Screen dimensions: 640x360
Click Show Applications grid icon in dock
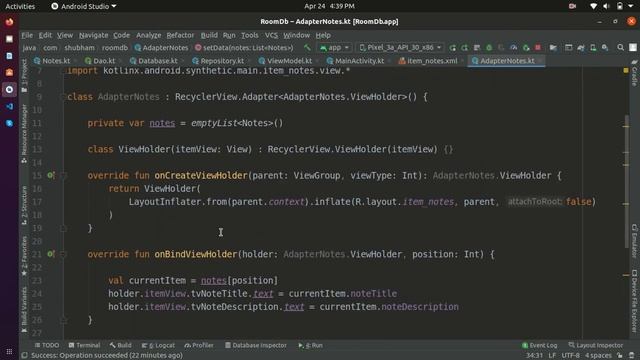pyautogui.click(x=9, y=351)
